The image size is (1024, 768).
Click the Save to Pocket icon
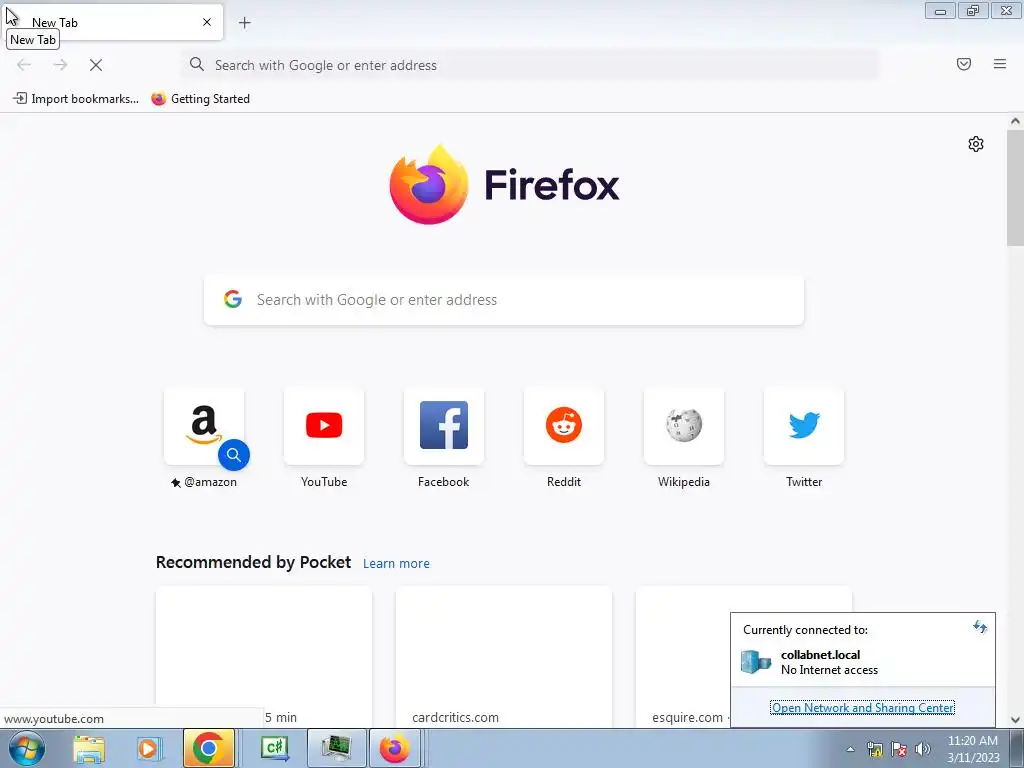964,64
